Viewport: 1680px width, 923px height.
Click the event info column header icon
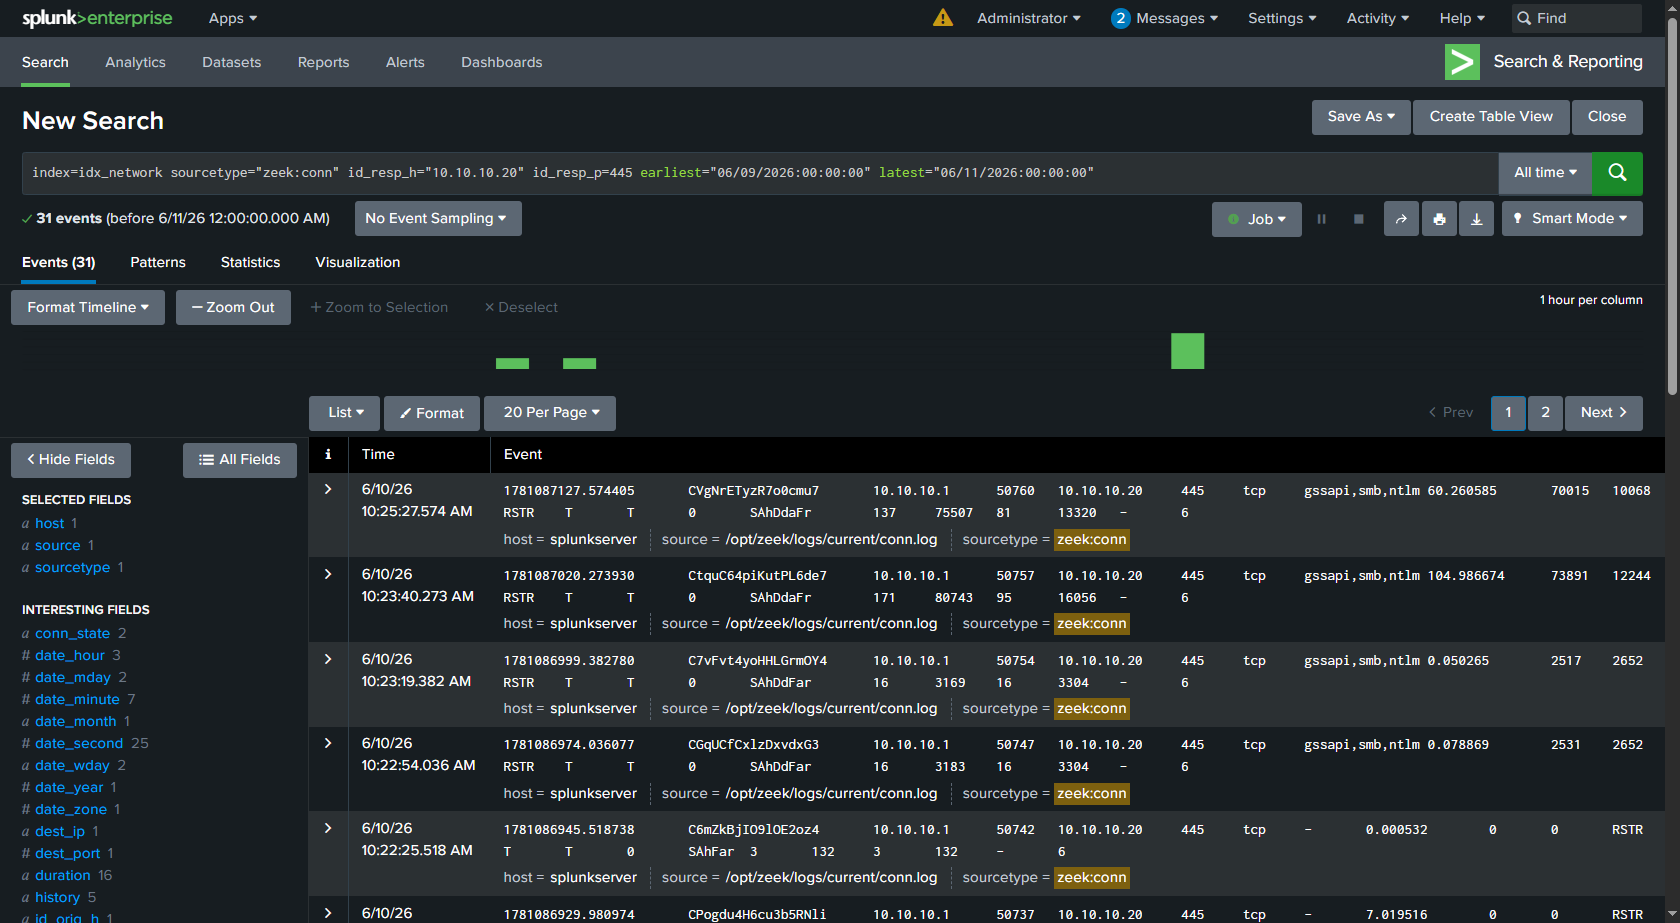[328, 454]
